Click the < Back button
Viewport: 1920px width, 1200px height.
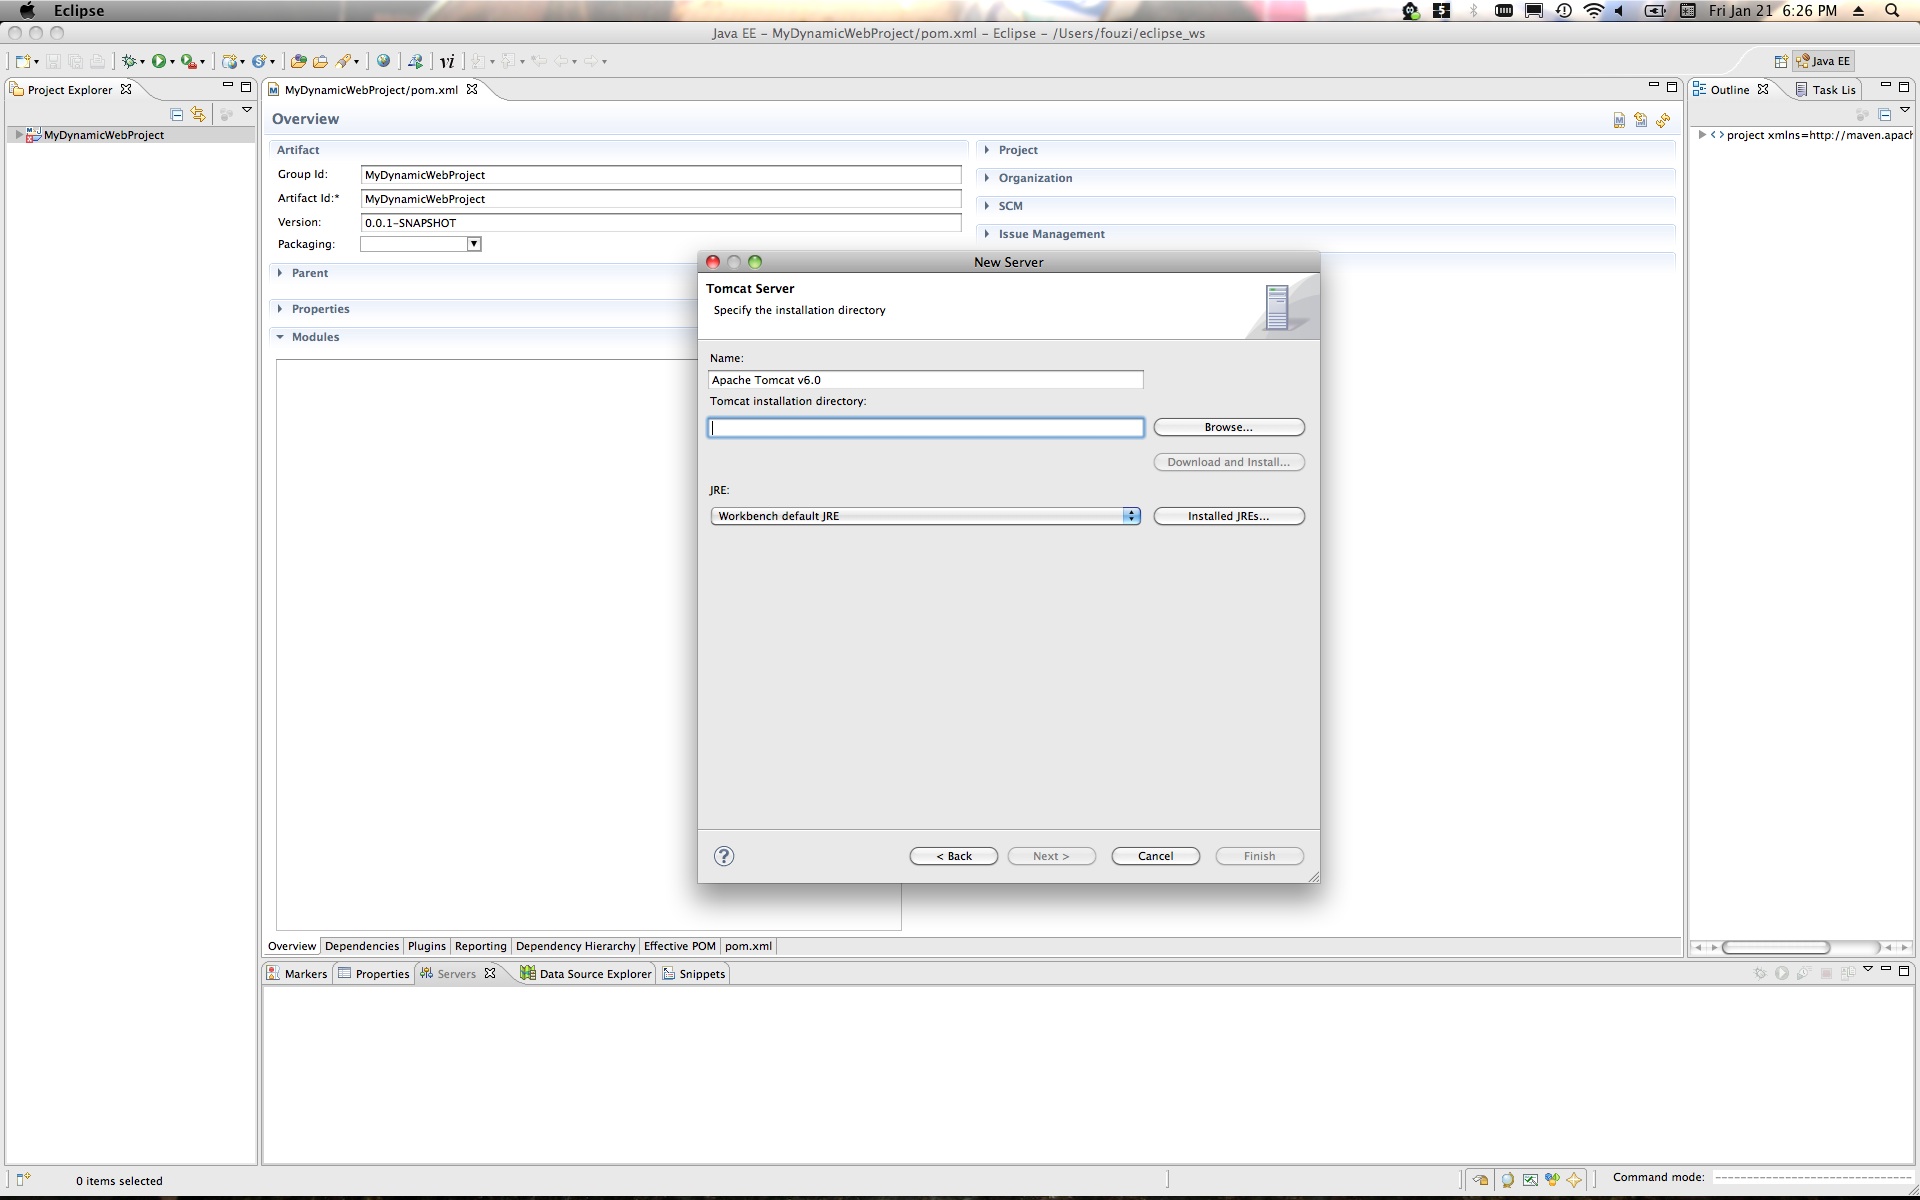[x=954, y=856]
